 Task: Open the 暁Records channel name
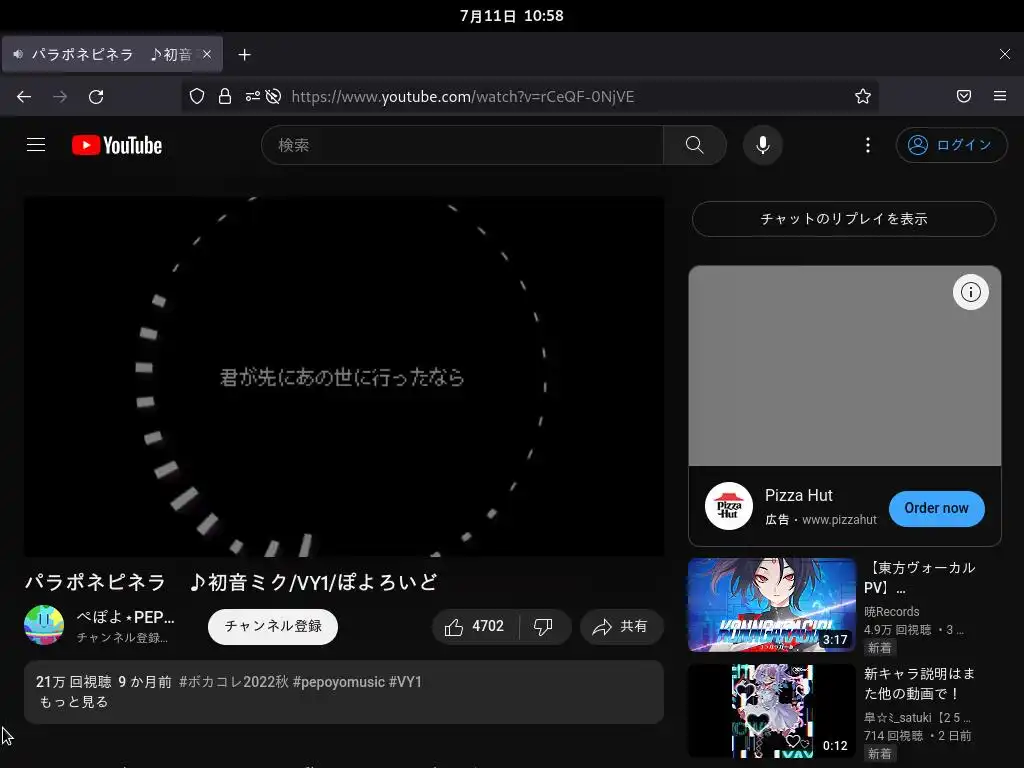pos(891,611)
